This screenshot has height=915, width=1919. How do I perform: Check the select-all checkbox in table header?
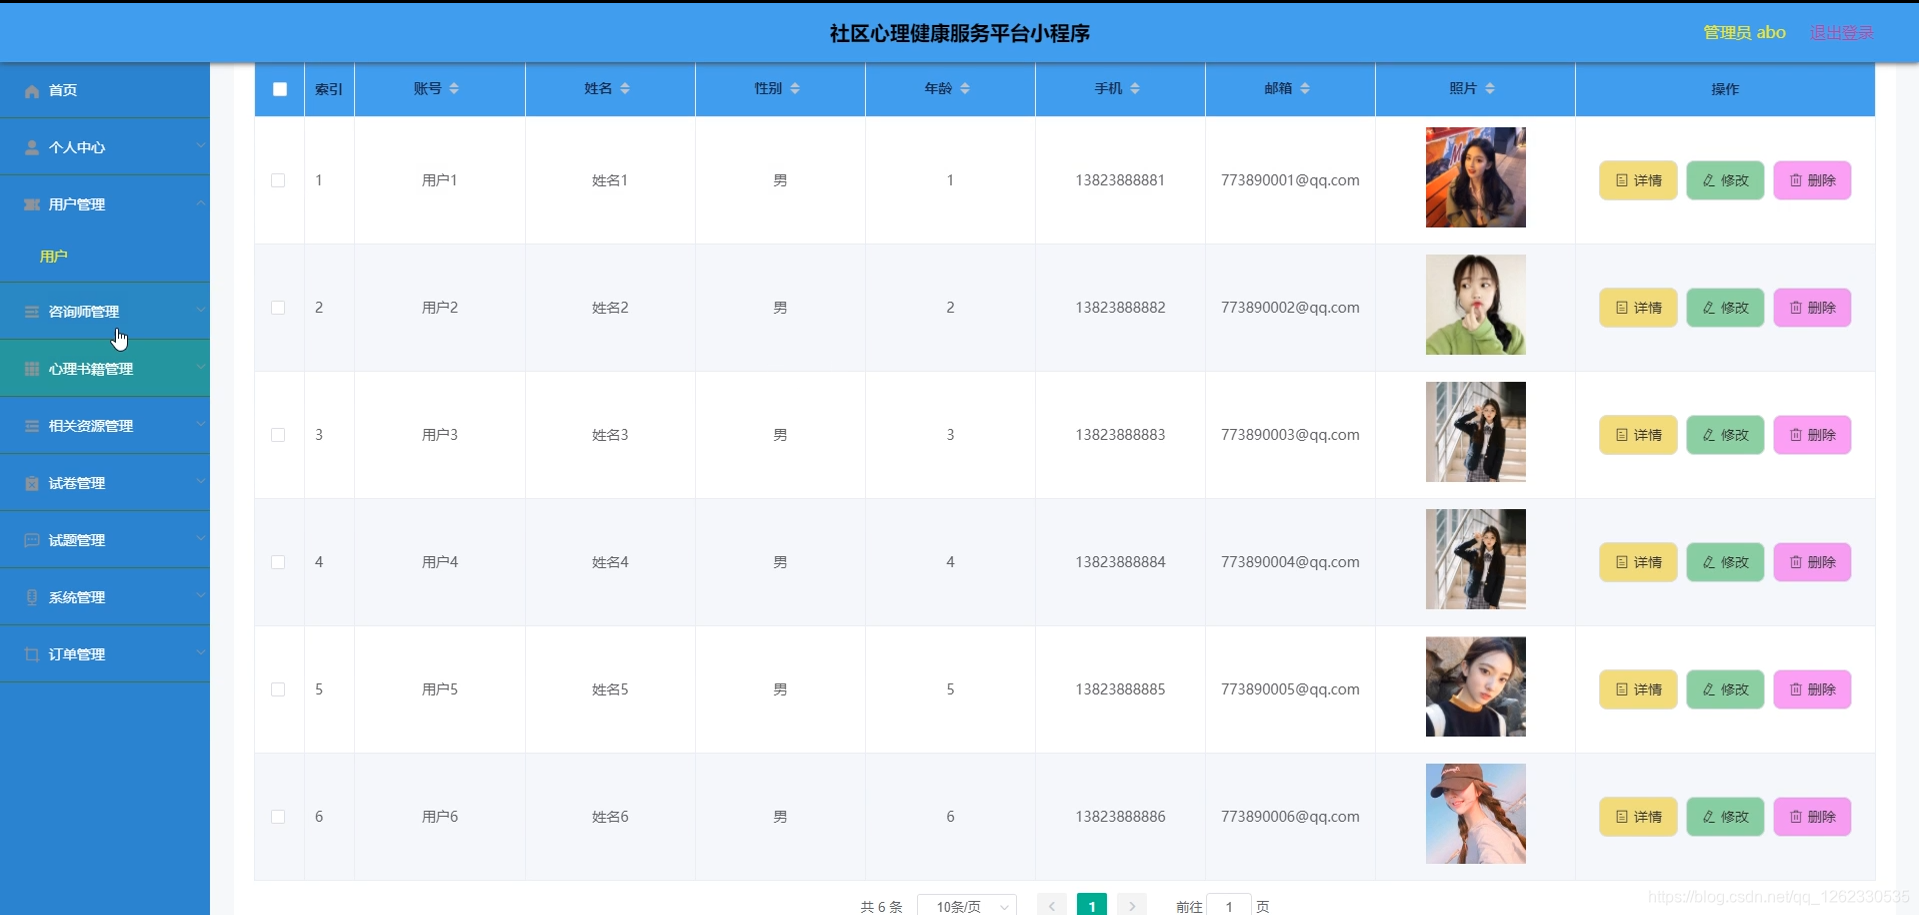pos(279,89)
